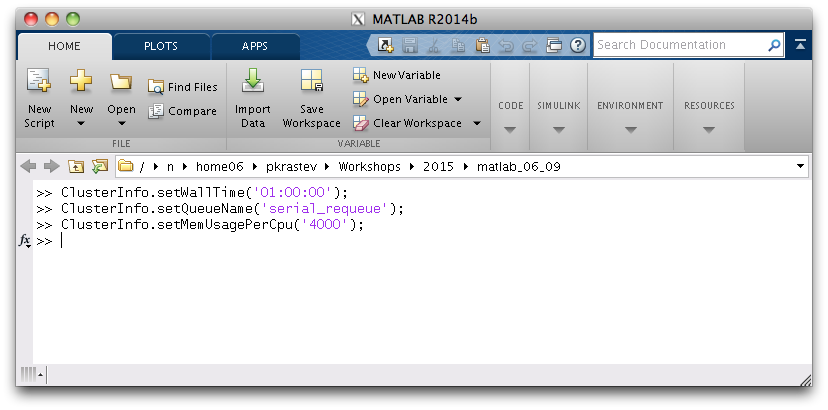
Task: Minimize the toolstrip ribbon
Action: (x=801, y=45)
